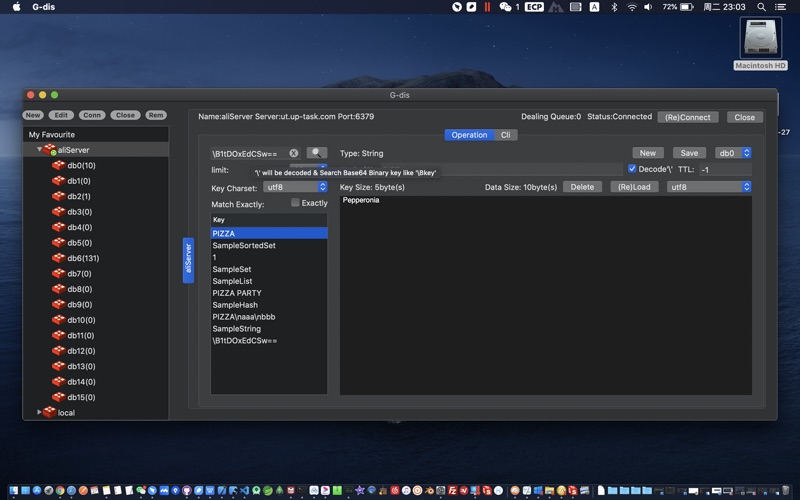Open the Apple menu
800x500 pixels.
click(x=16, y=7)
